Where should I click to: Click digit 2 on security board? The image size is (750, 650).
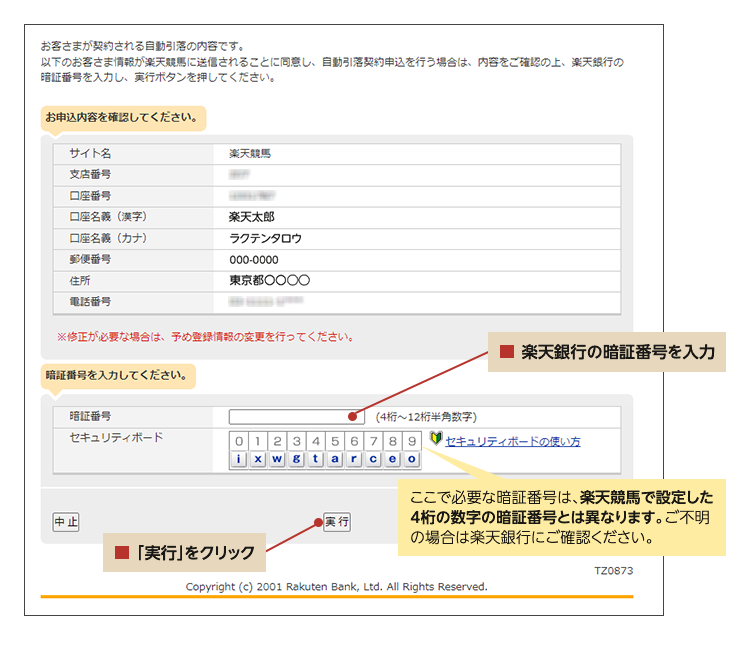(x=277, y=441)
